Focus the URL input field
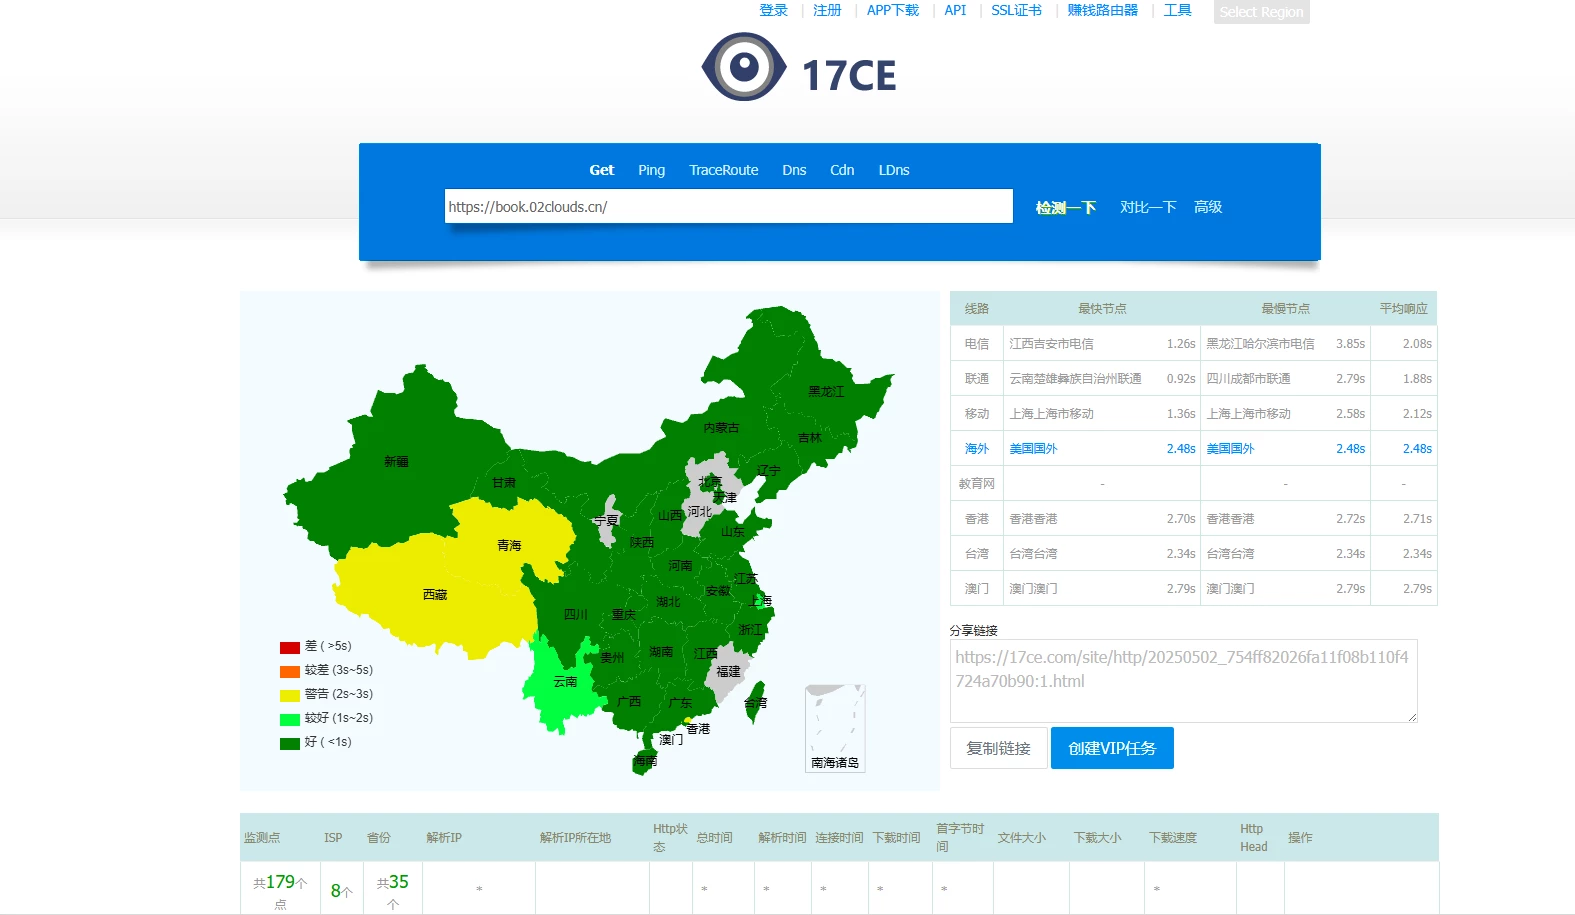The width and height of the screenshot is (1575, 915). [728, 207]
